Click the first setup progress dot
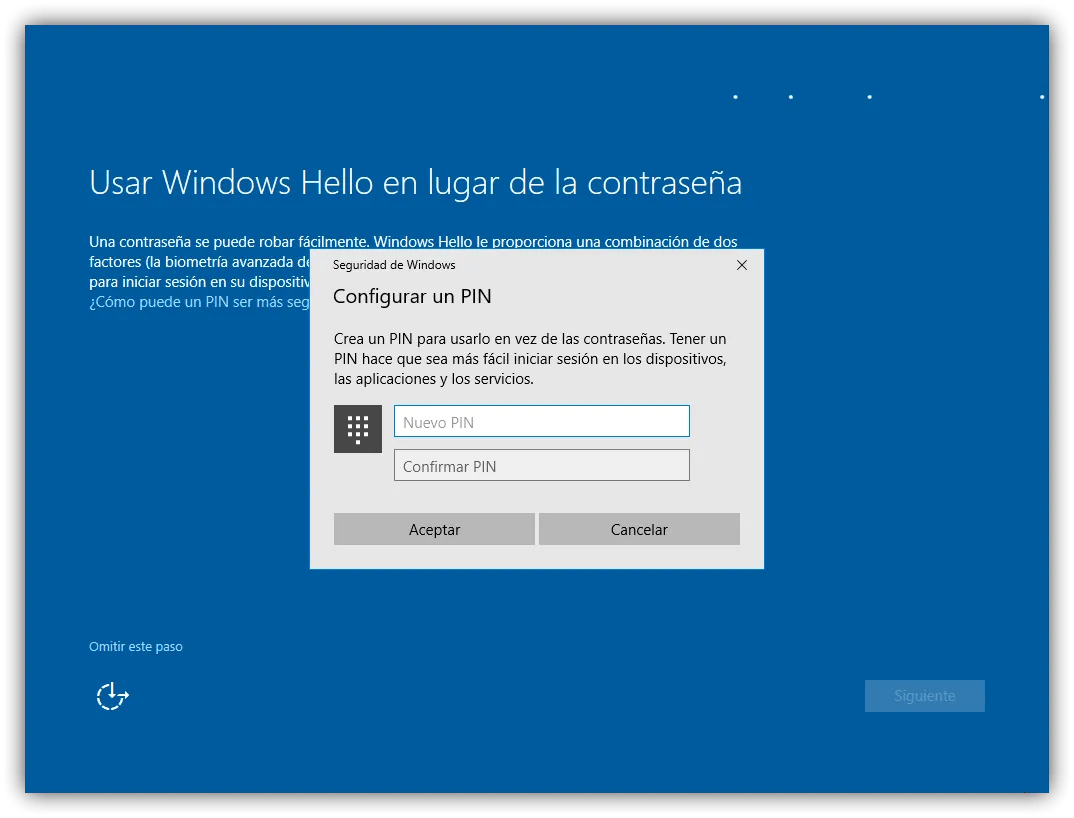This screenshot has width=1074, height=818. click(x=735, y=97)
